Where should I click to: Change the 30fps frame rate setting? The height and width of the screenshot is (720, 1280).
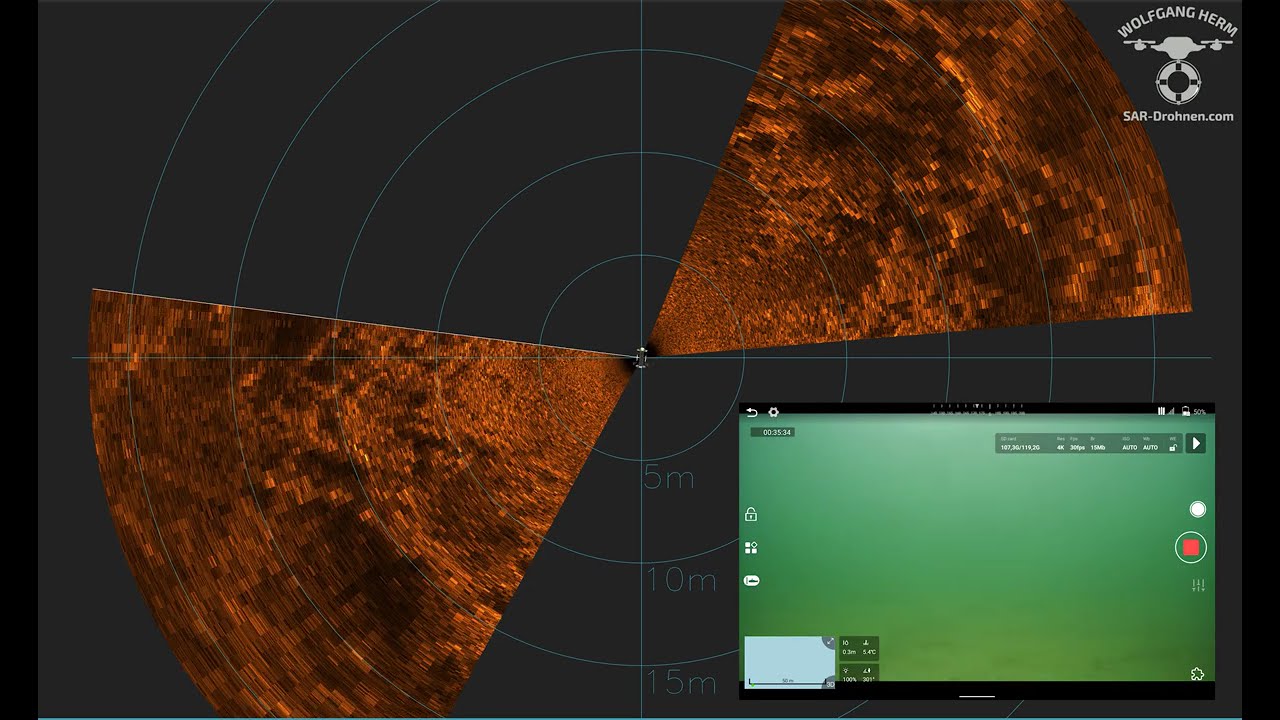[1077, 444]
